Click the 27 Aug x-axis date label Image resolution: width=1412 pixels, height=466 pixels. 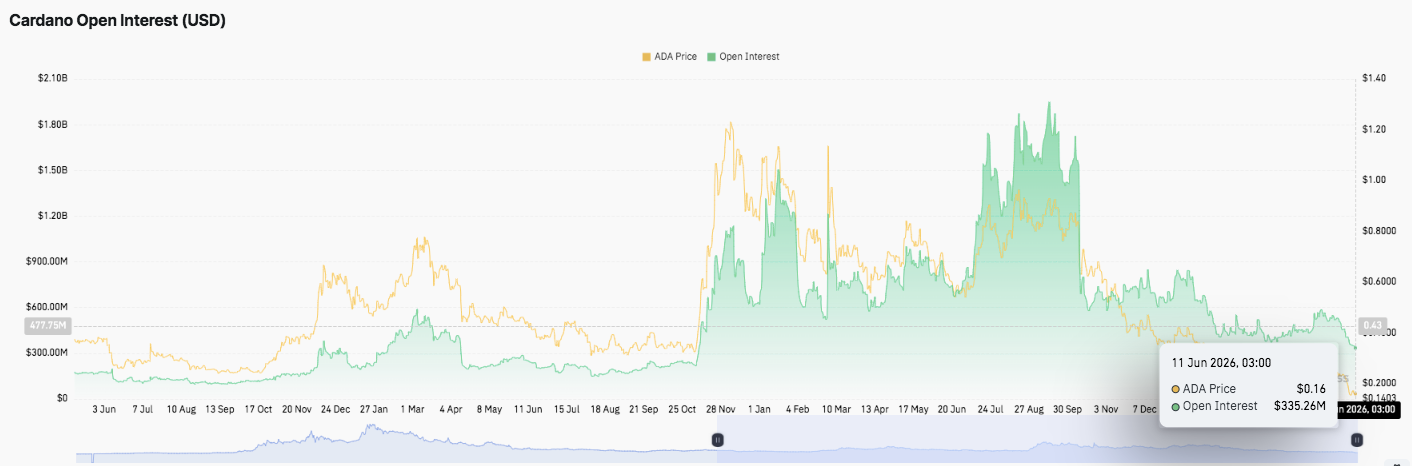1029,409
